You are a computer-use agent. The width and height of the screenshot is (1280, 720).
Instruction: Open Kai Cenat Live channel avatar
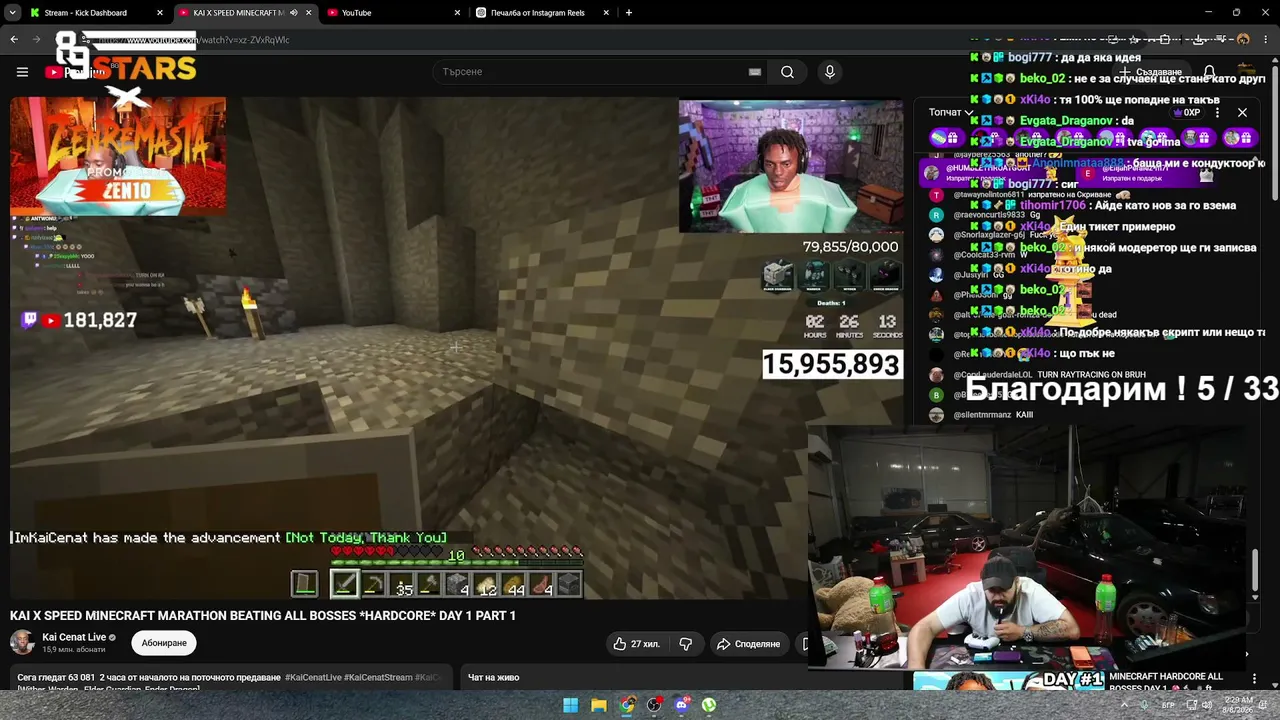(x=22, y=642)
